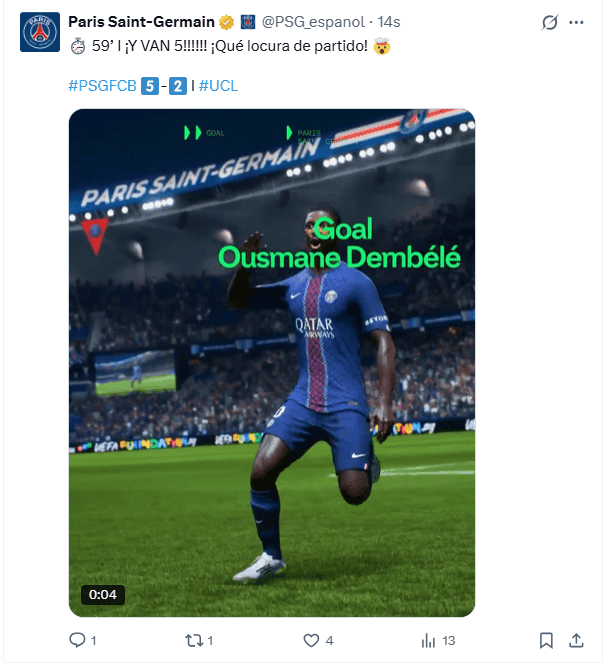Play the Ousmane Dembélé goal video
The height and width of the screenshot is (663, 606).
click(x=272, y=363)
